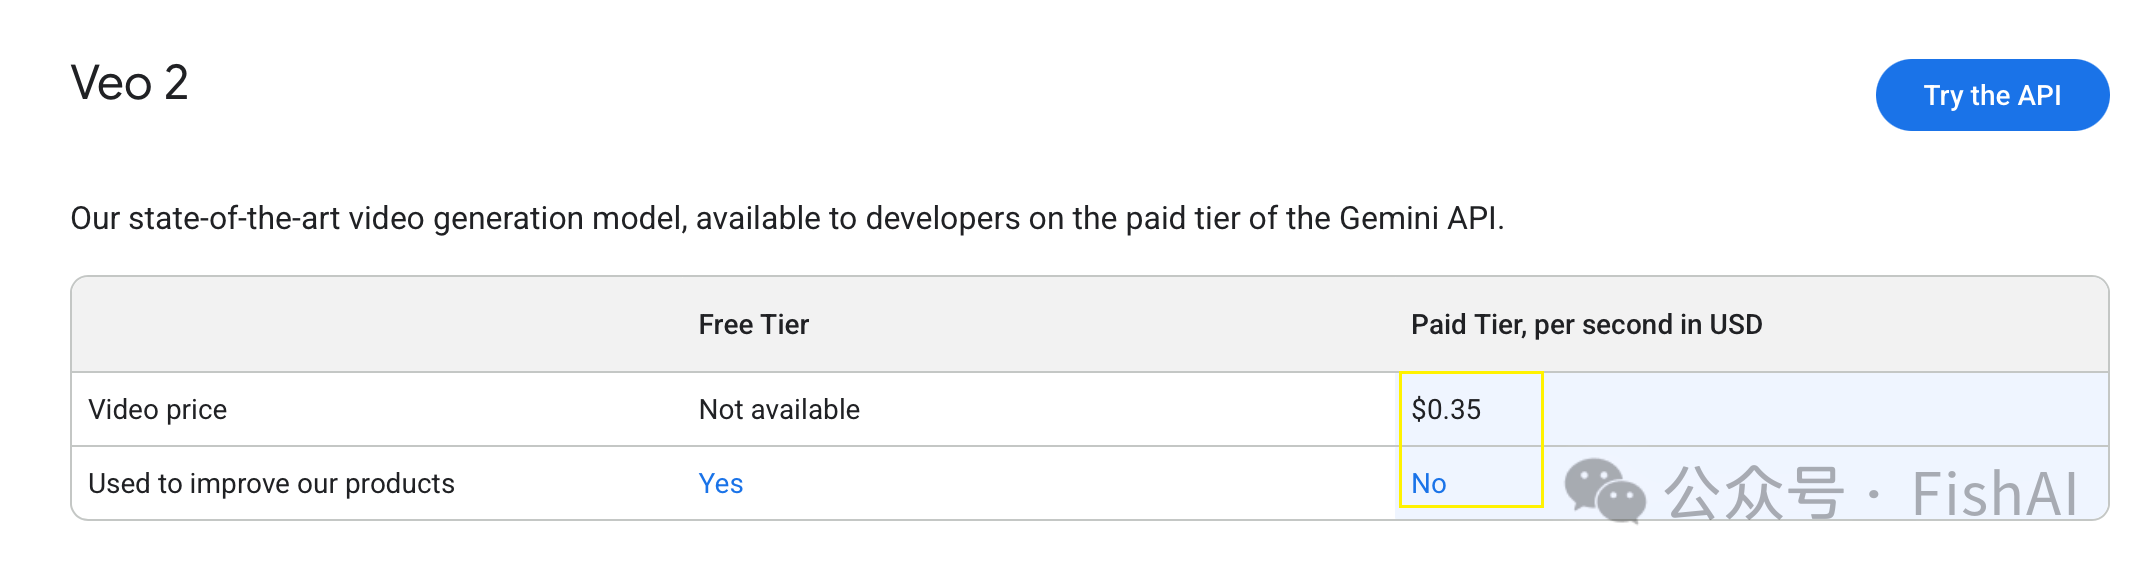The height and width of the screenshot is (580, 2146).
Task: Click the Paid Tier, per second in USD header
Action: point(1586,325)
